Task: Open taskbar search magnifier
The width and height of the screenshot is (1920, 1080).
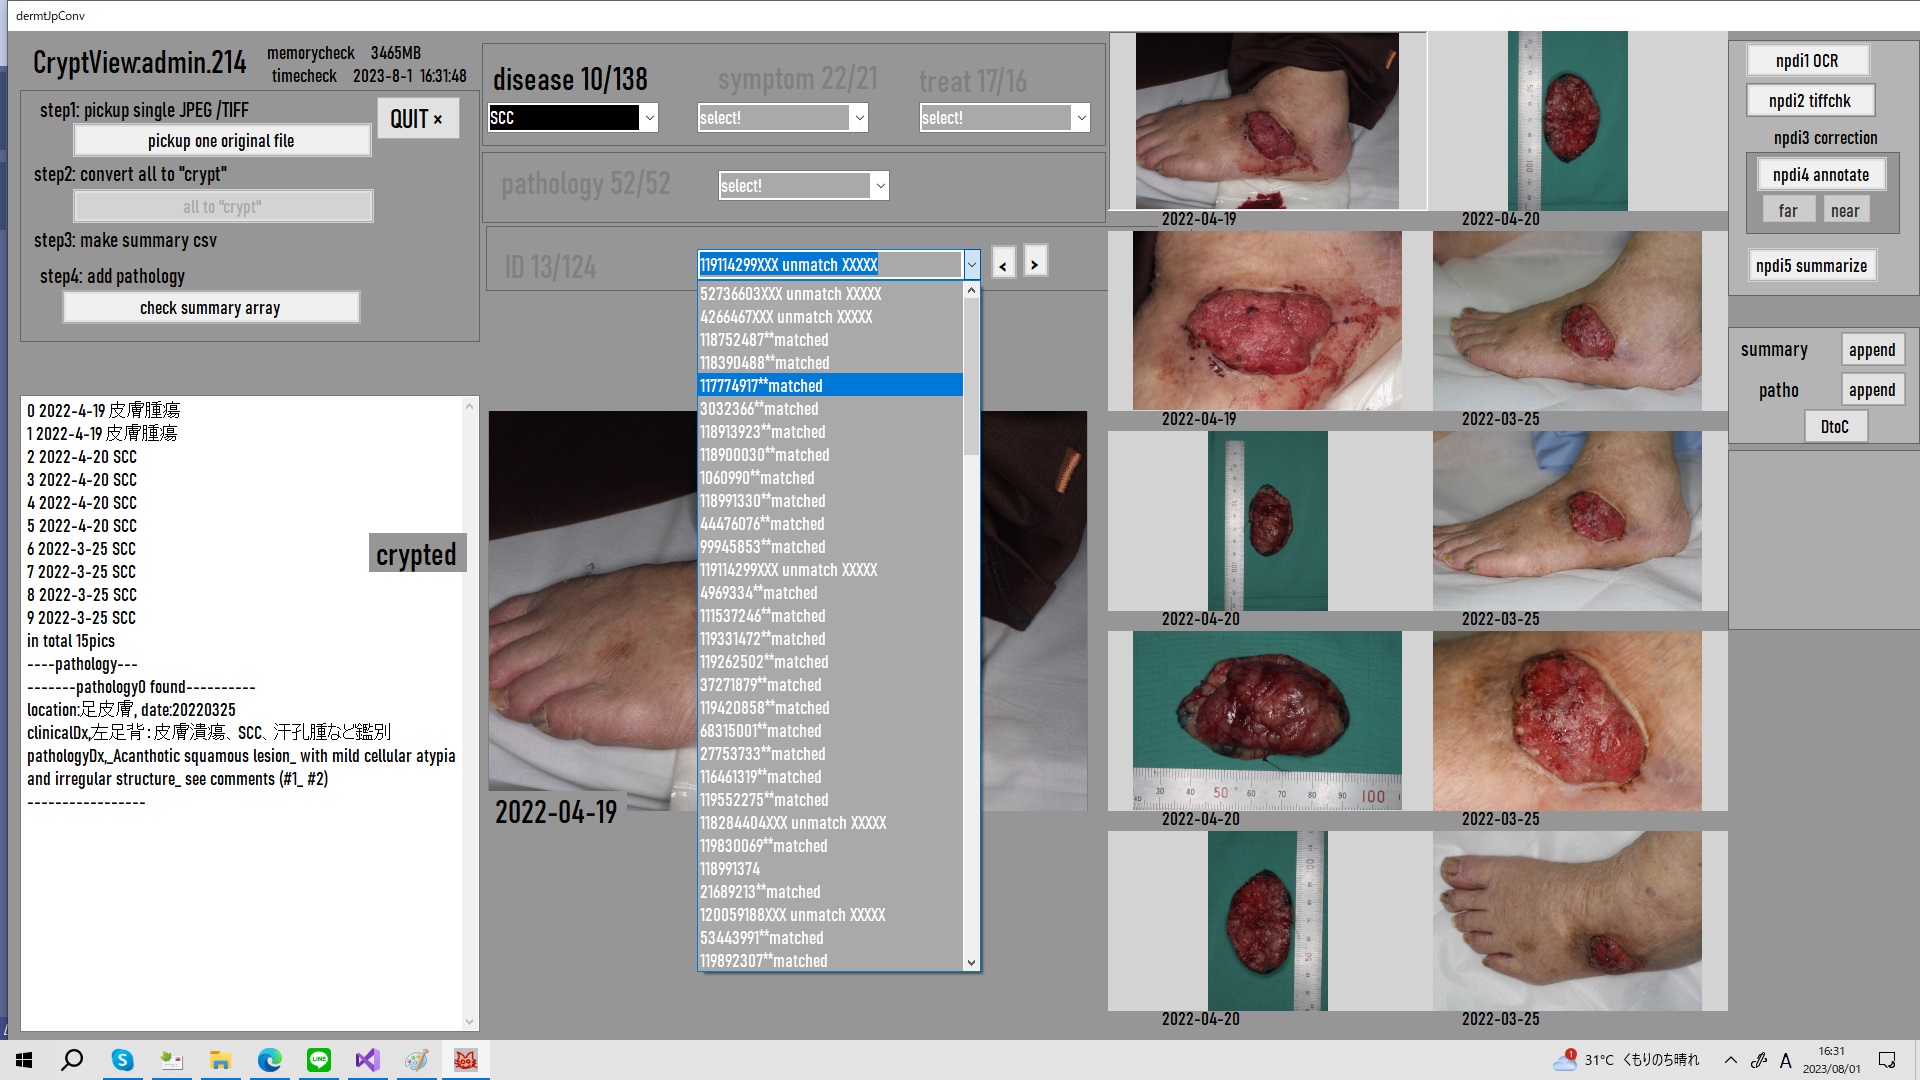Action: coord(72,1060)
